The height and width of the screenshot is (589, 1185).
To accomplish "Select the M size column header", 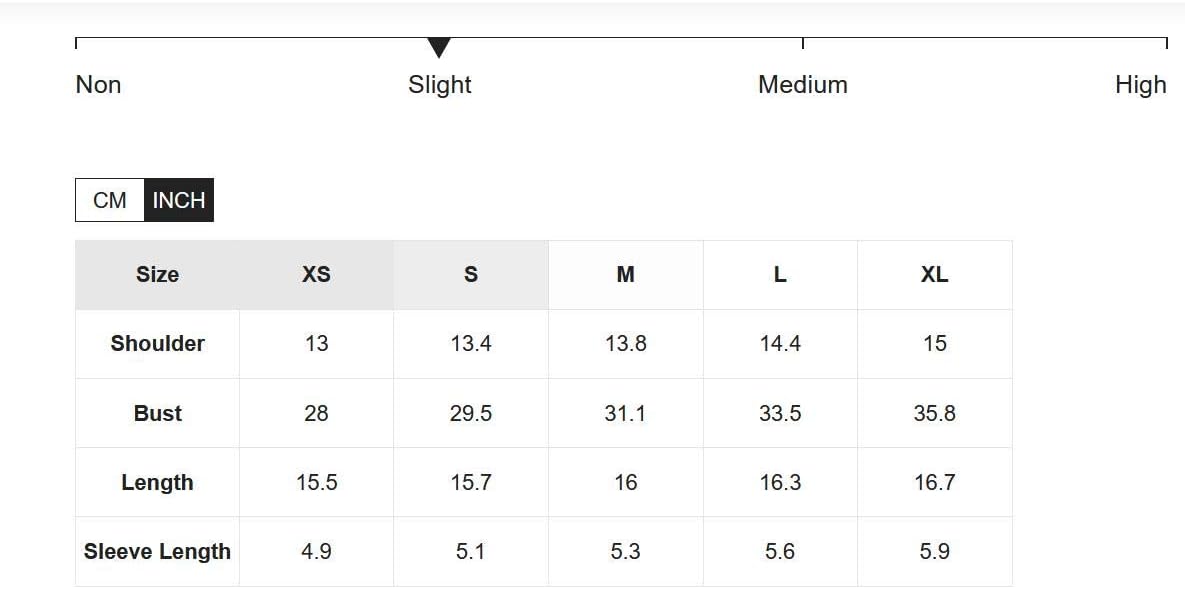I will [x=626, y=274].
